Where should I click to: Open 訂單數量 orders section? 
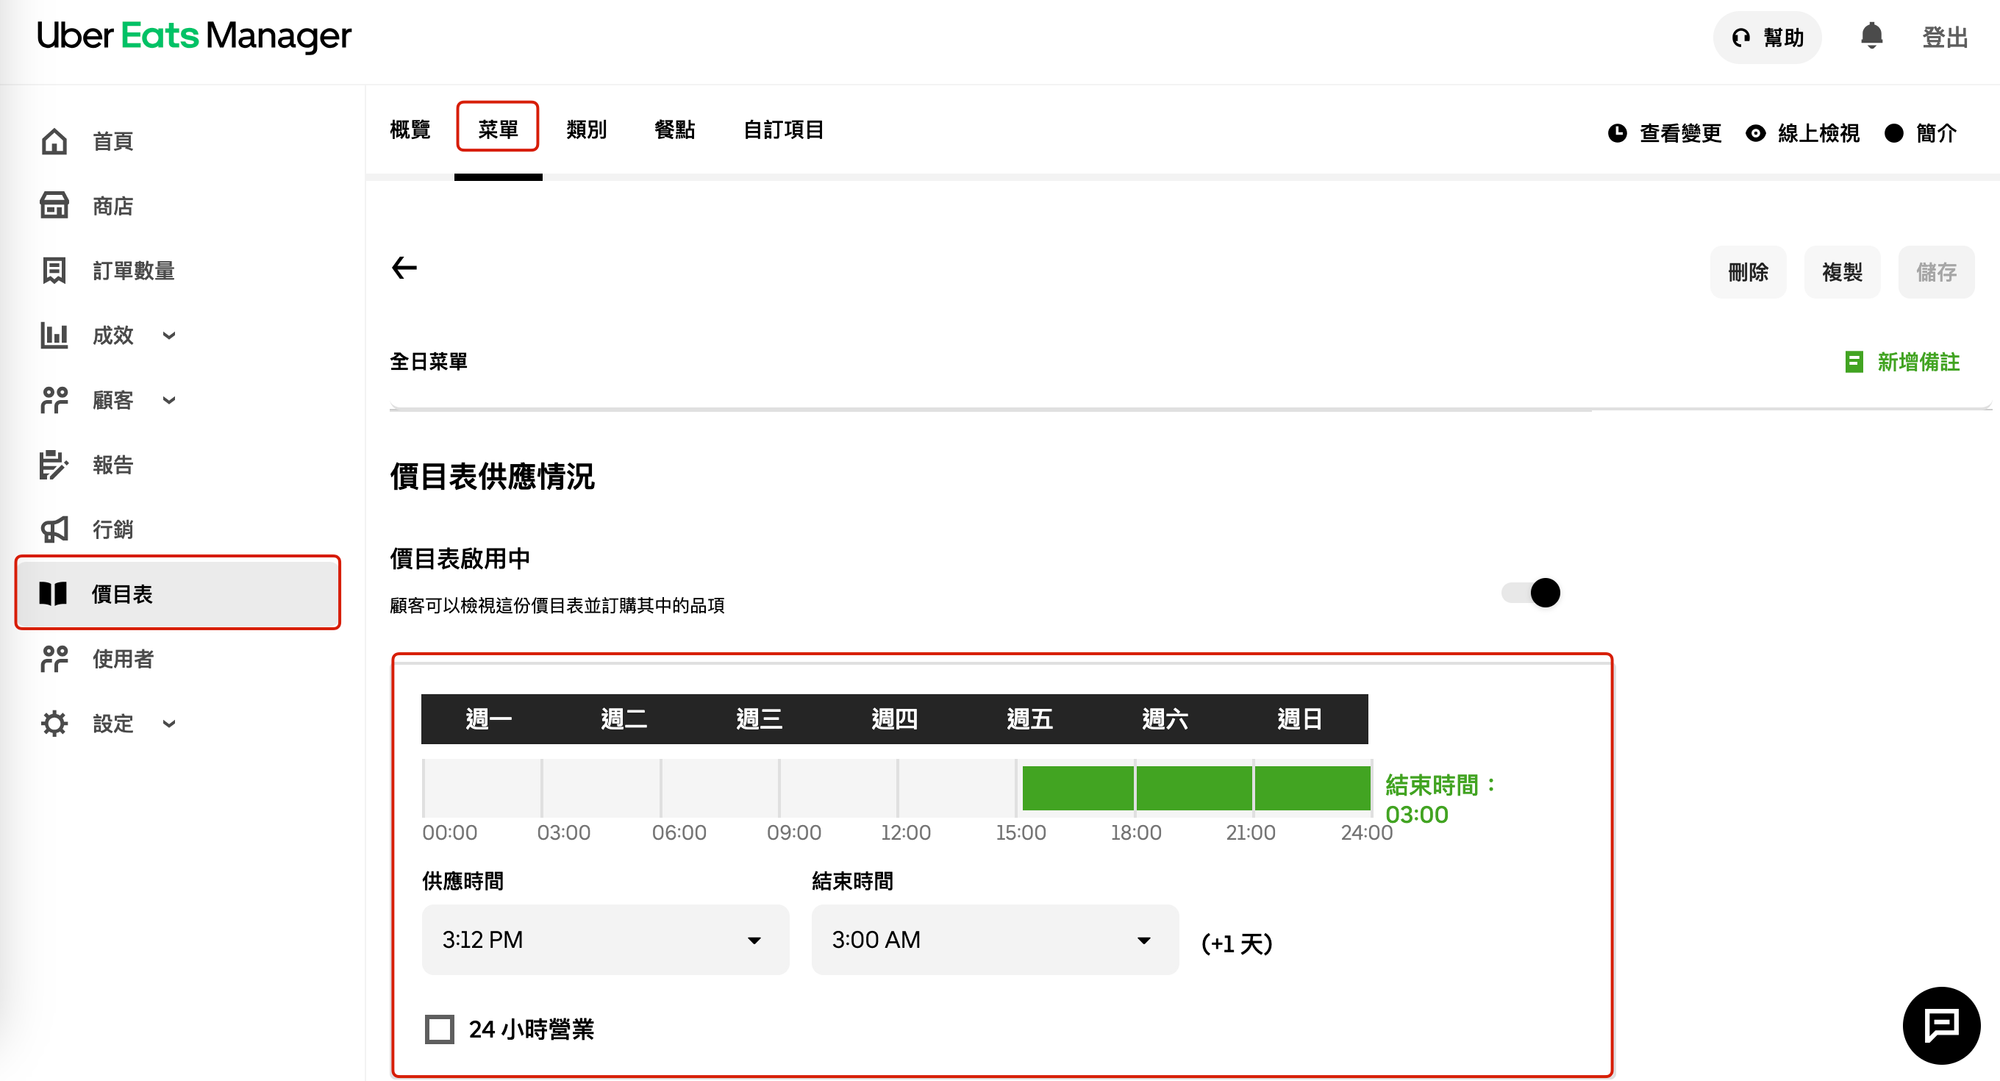(x=55, y=270)
